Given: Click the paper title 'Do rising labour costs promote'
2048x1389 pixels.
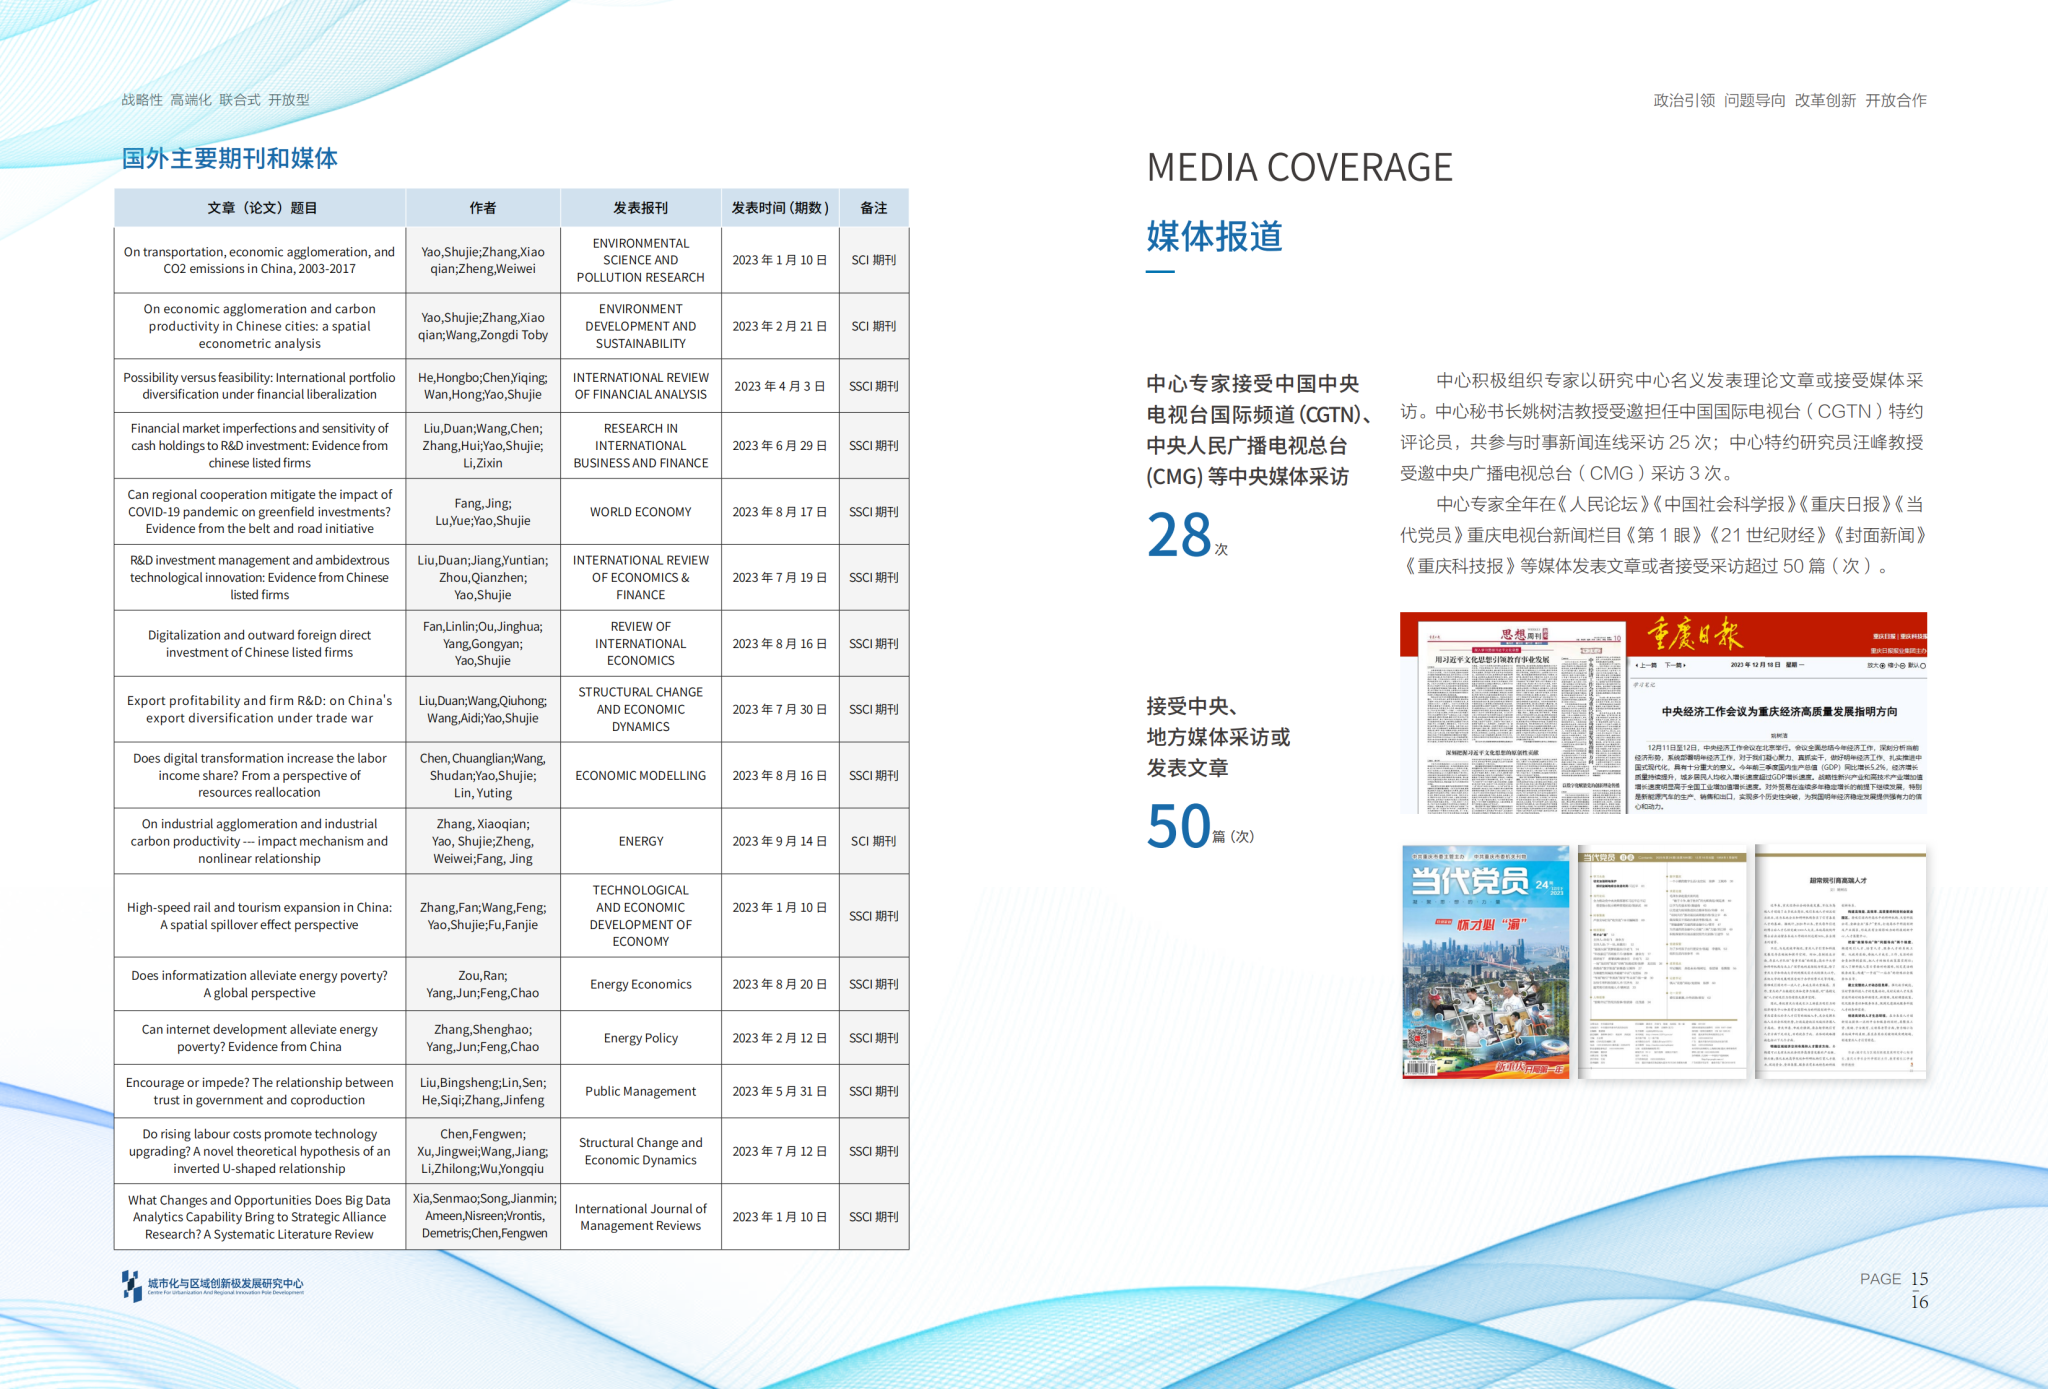Looking at the screenshot, I should pyautogui.click(x=260, y=1152).
